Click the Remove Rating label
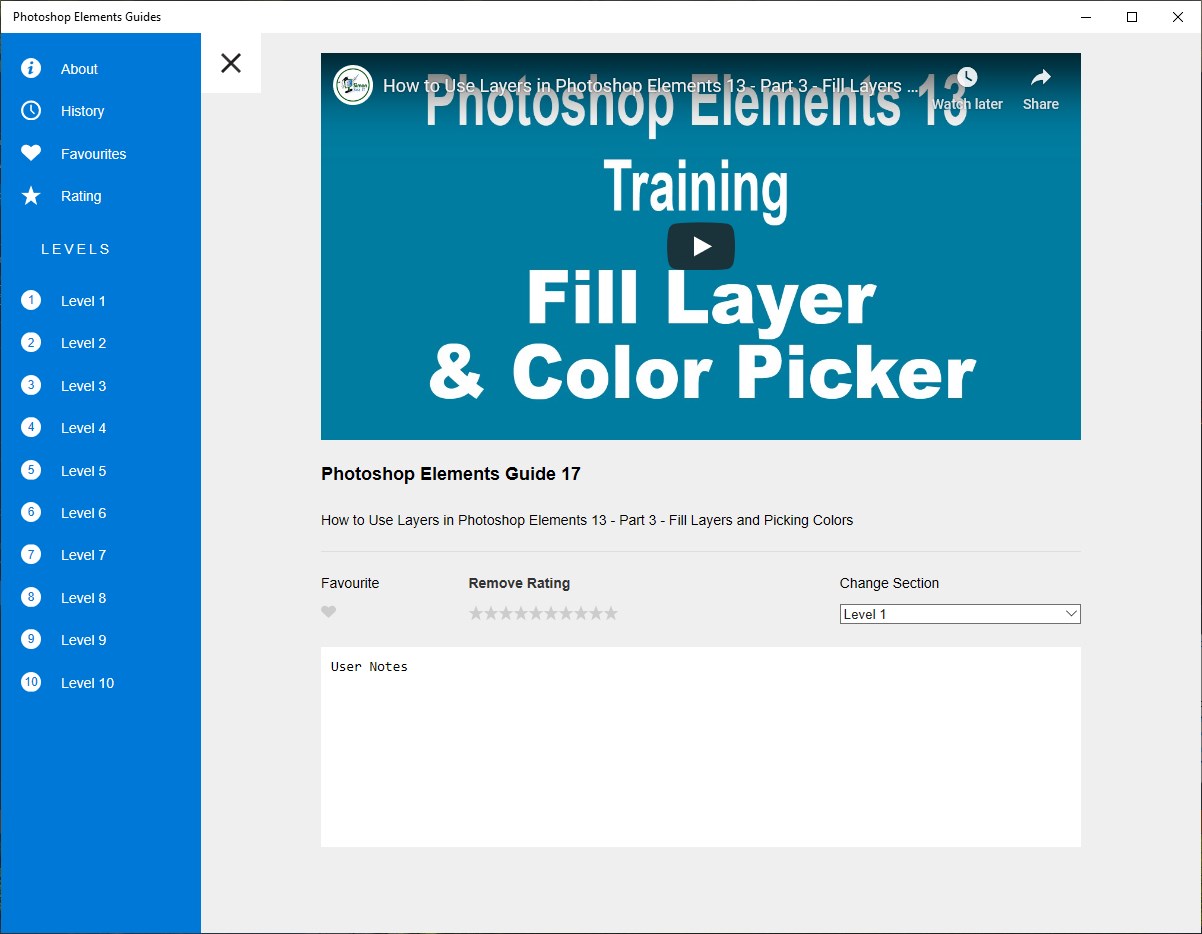 [519, 583]
